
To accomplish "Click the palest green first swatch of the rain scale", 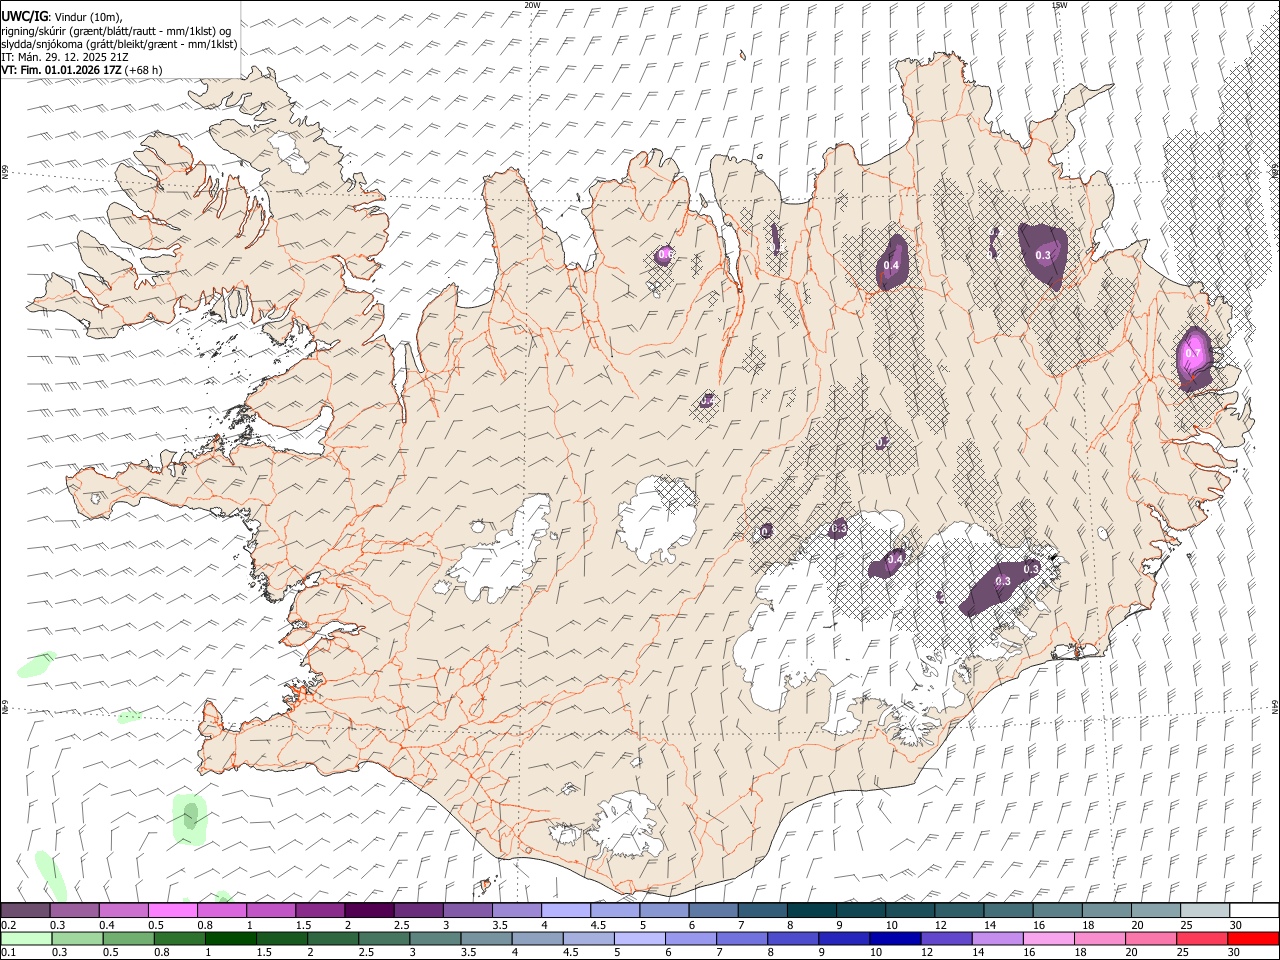I will pos(26,938).
